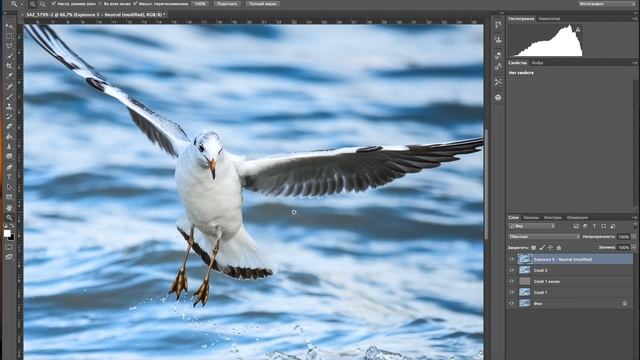Toggle the 'Масшт. перетаскиванием' checkbox
Screen dimensions: 640x360
pyautogui.click(x=135, y=4)
